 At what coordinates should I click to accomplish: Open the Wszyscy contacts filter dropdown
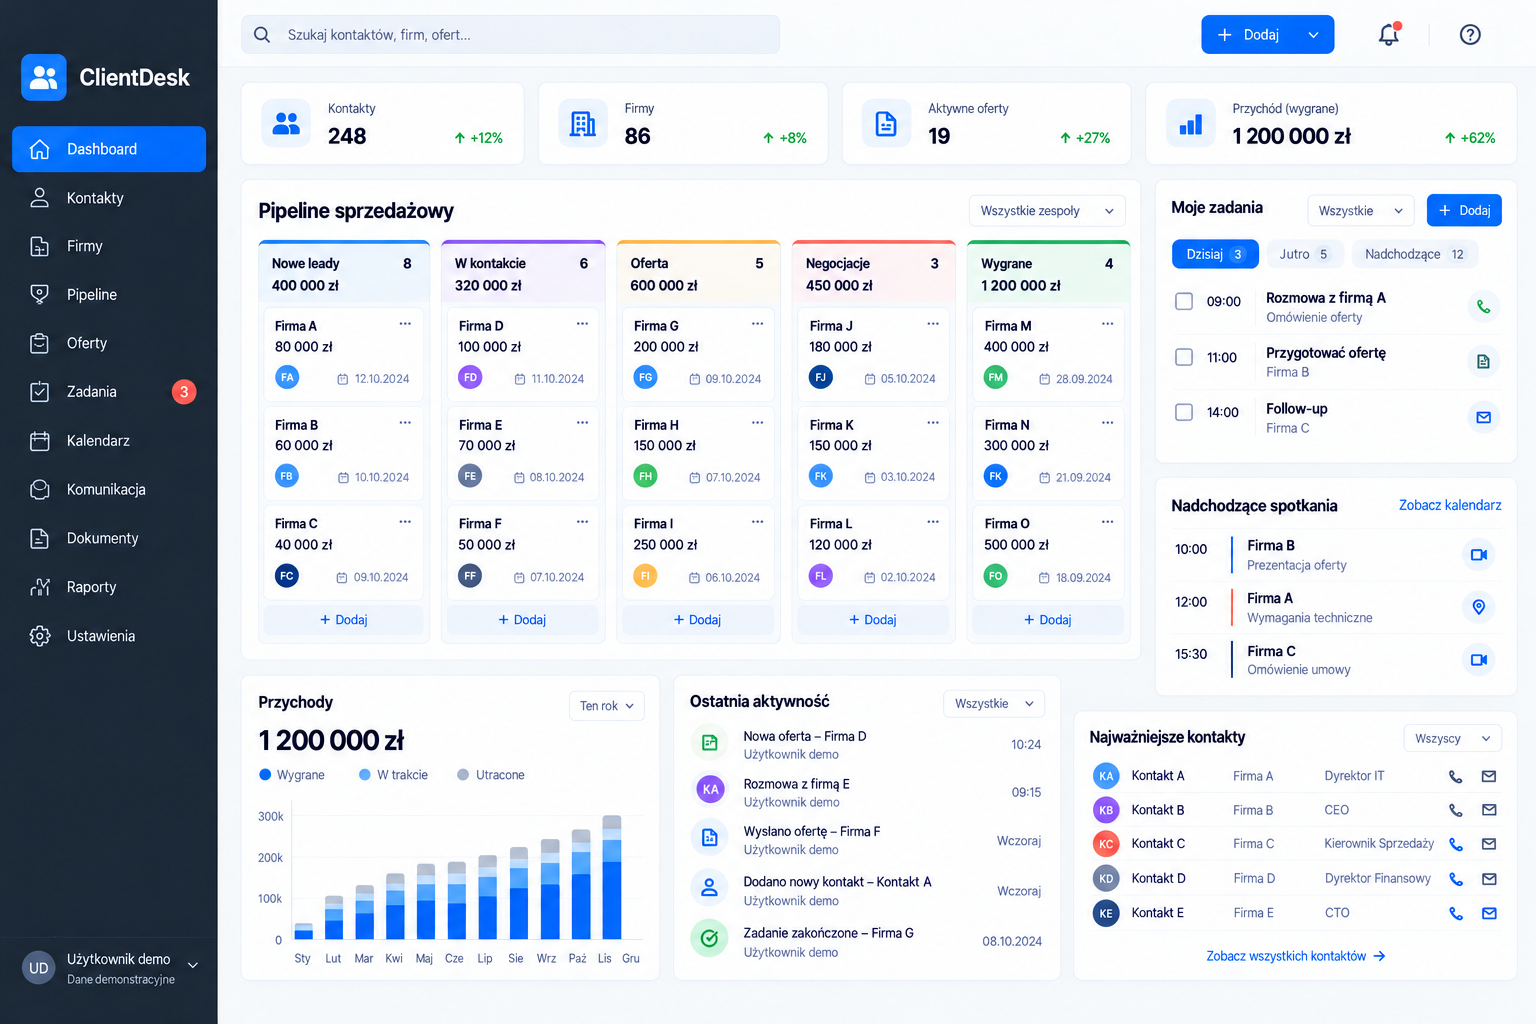coord(1453,739)
